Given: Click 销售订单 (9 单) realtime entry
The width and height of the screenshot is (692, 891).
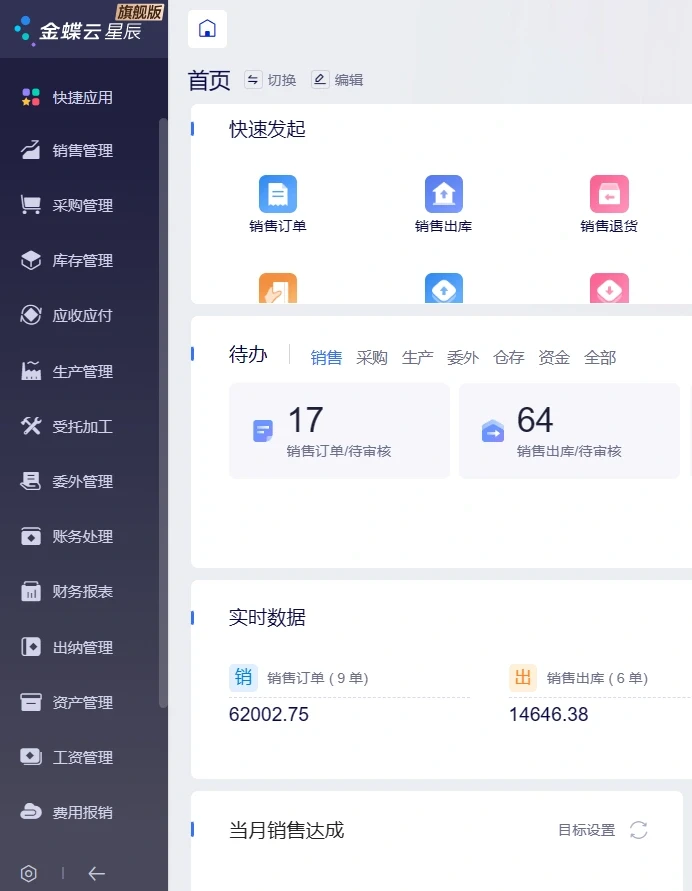Looking at the screenshot, I should coord(318,678).
